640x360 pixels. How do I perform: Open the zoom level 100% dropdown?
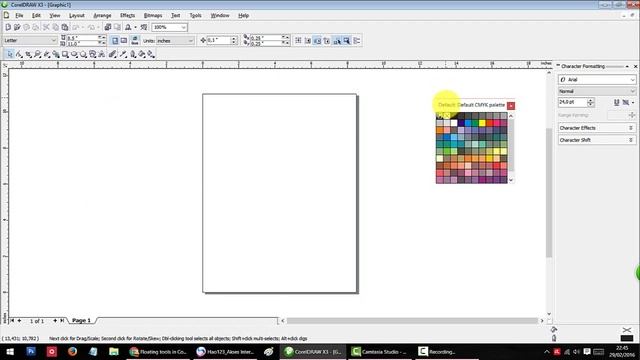(183, 27)
